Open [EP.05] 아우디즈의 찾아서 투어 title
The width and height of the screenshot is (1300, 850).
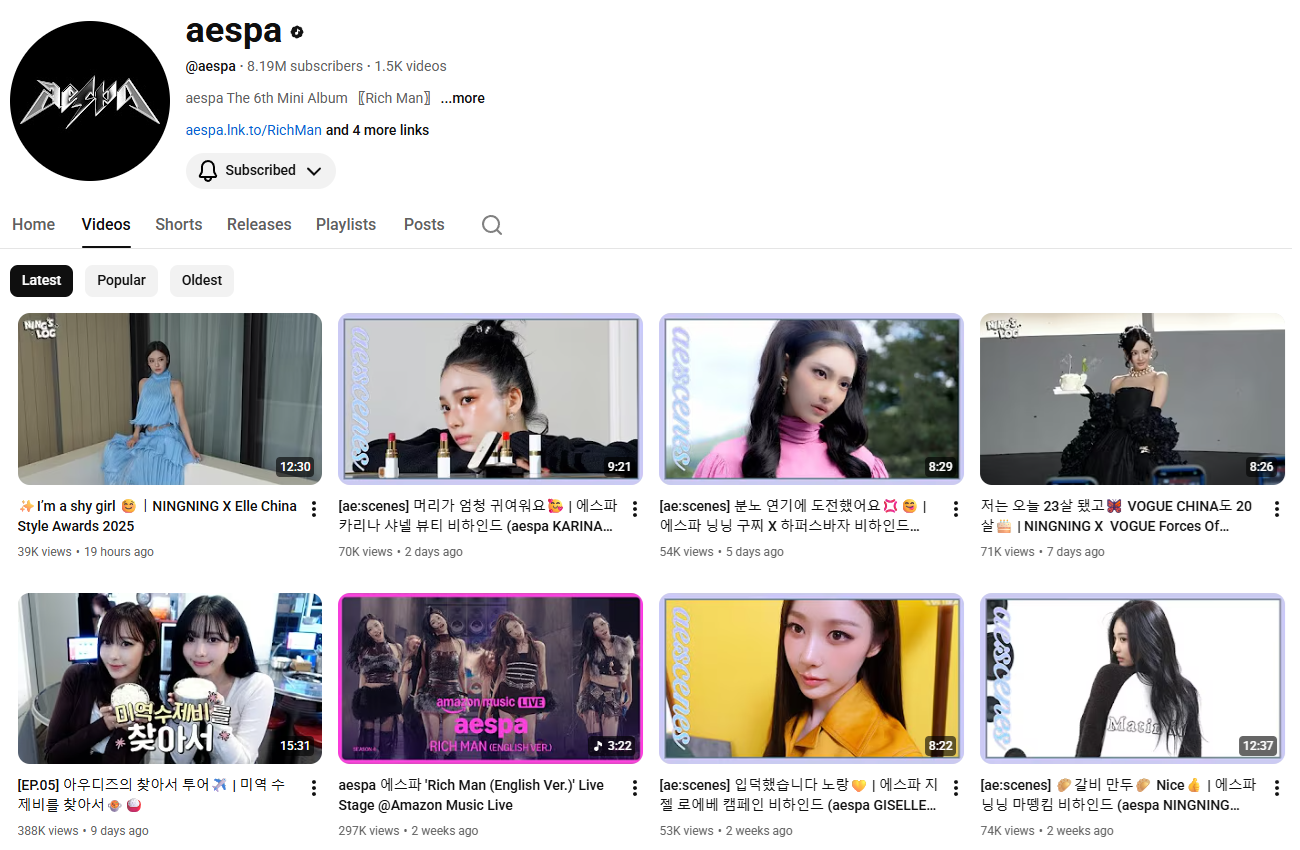point(152,795)
